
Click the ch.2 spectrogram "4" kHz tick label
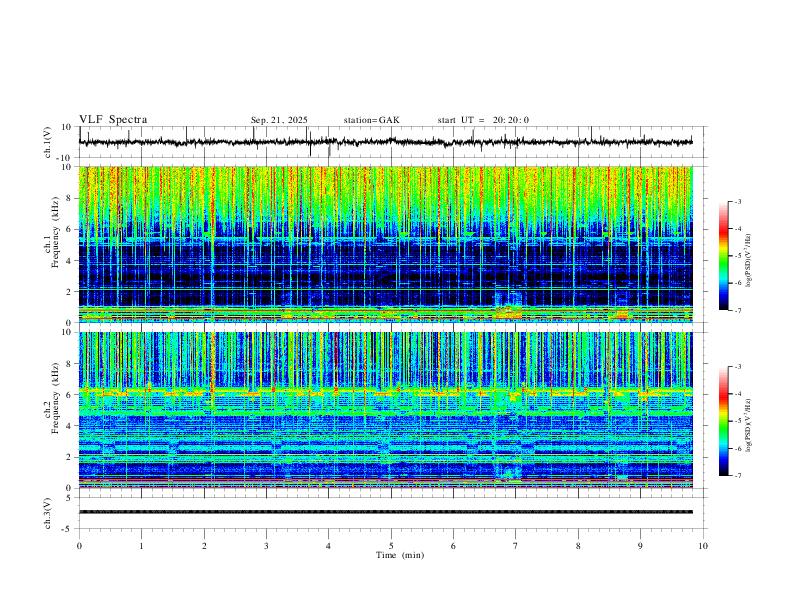tap(70, 426)
